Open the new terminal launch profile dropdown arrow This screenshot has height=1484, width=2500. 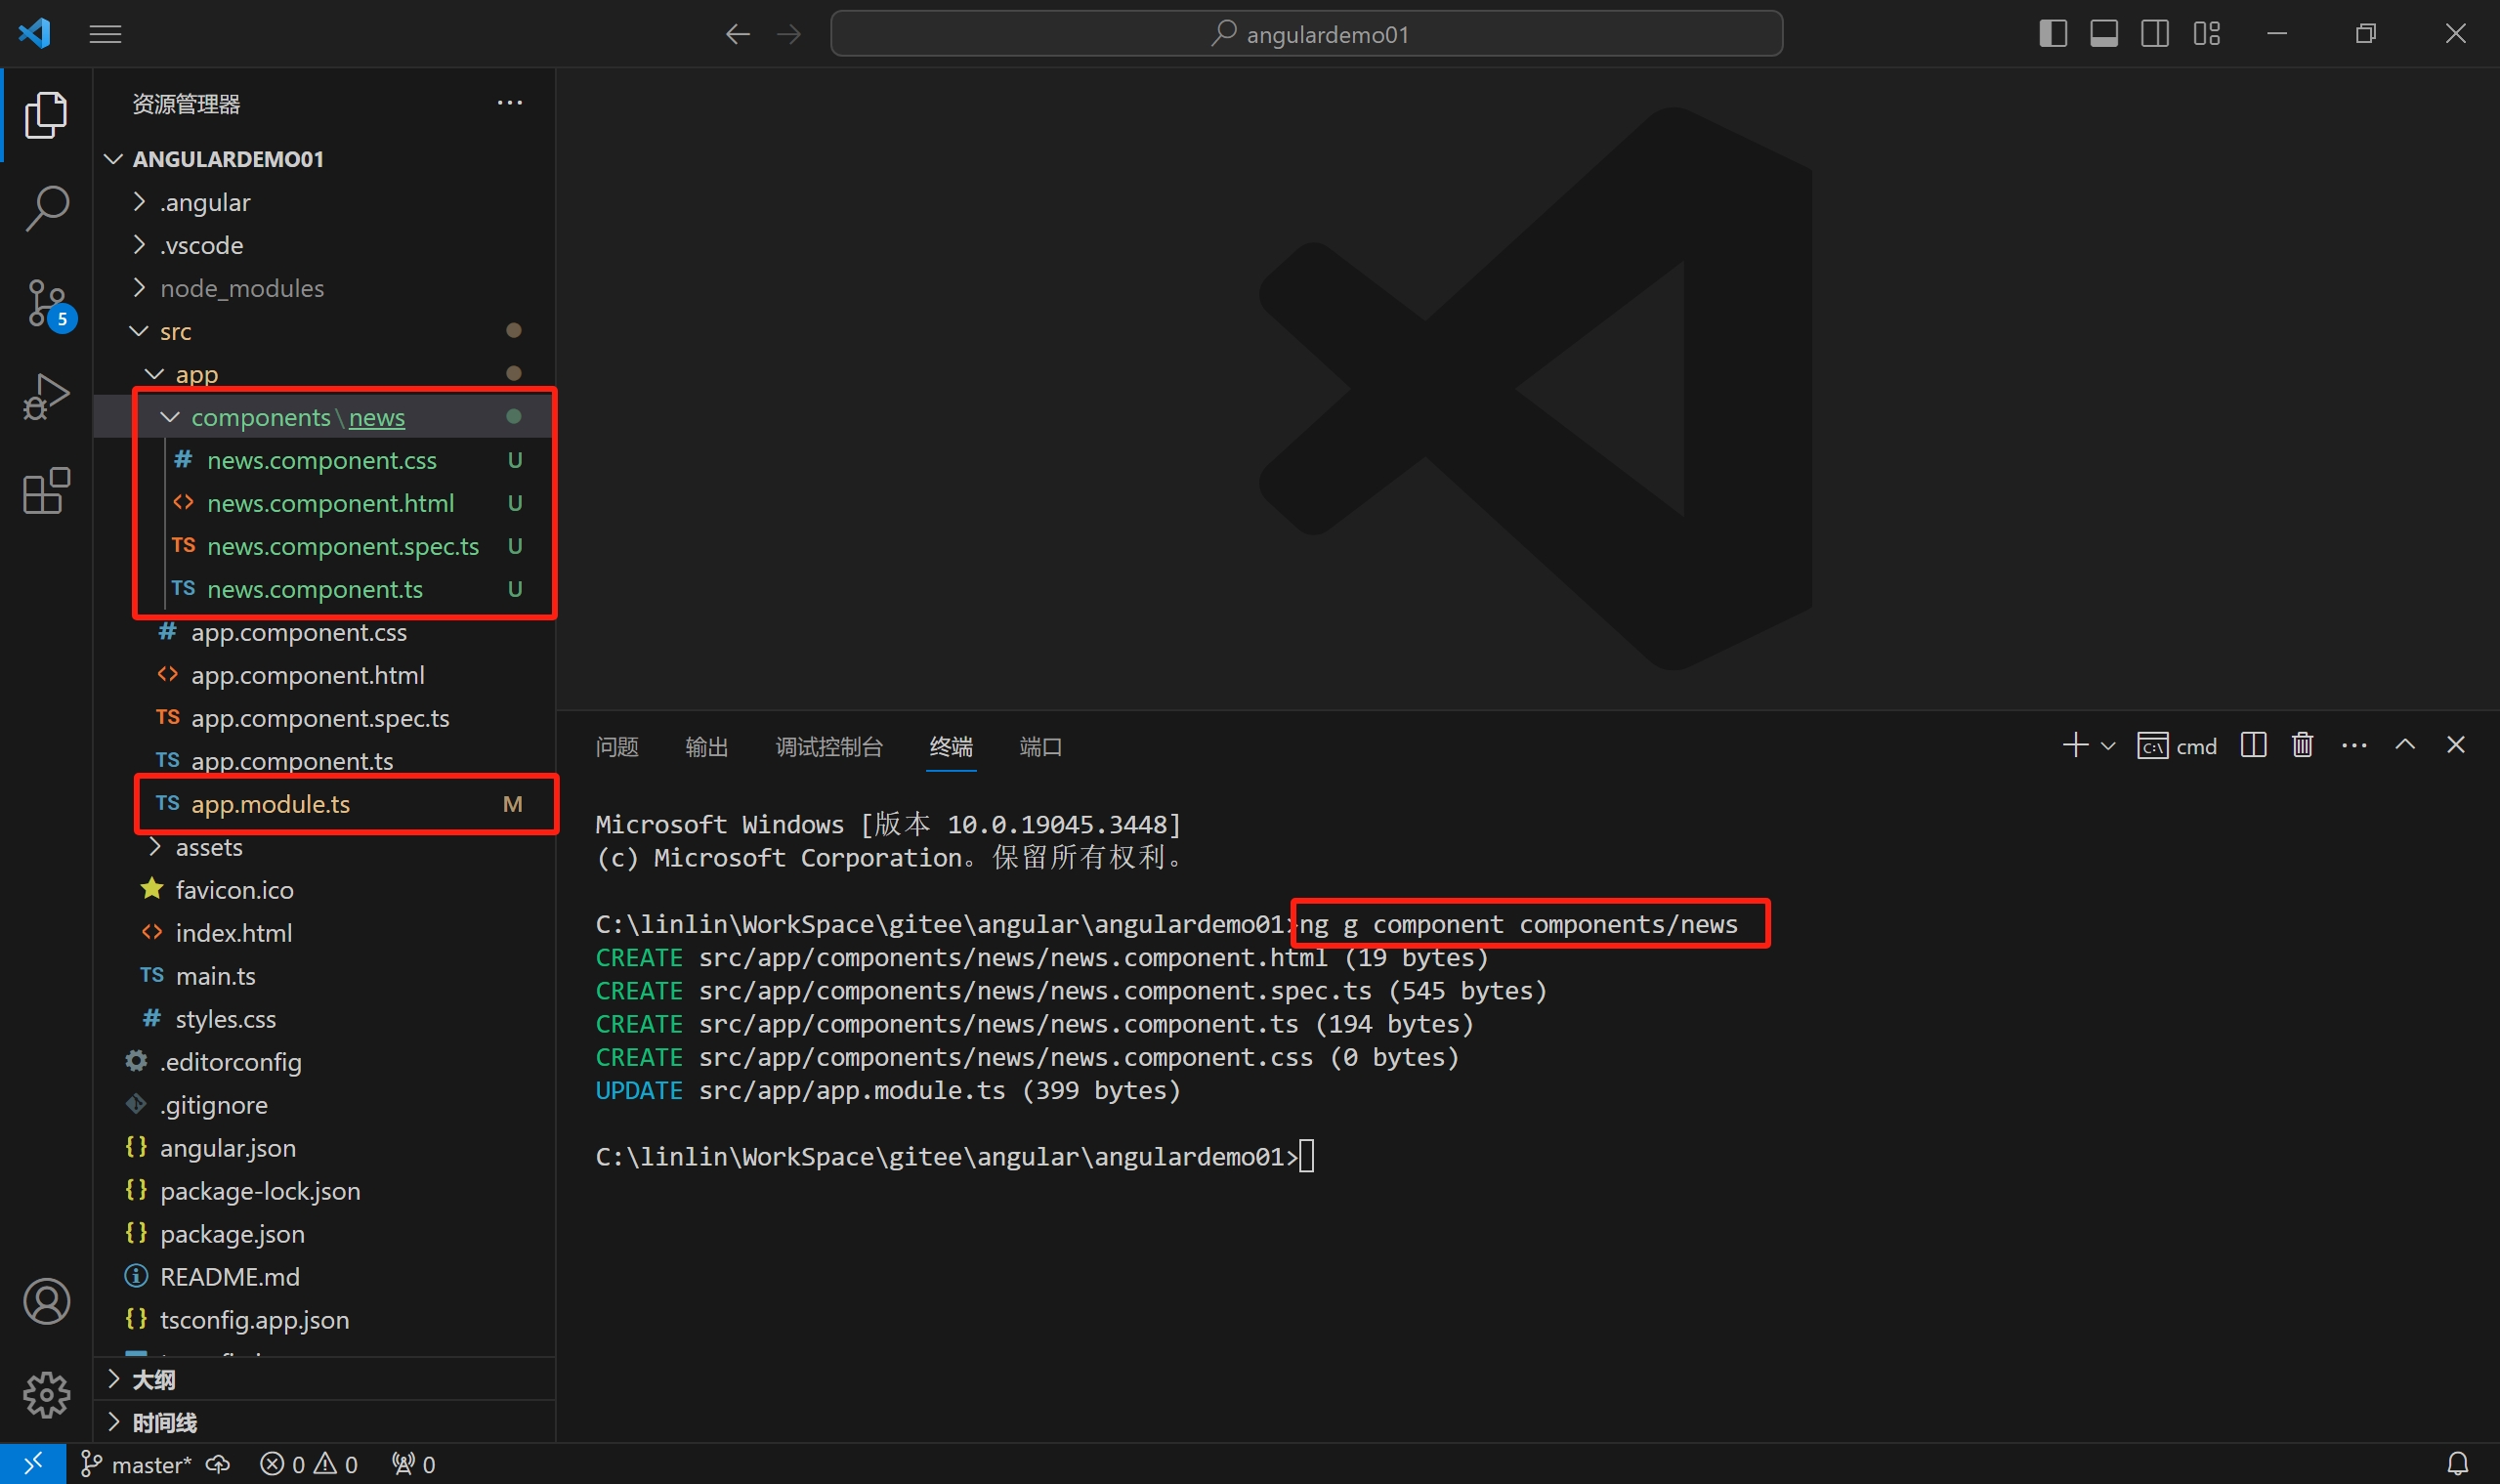2108,746
